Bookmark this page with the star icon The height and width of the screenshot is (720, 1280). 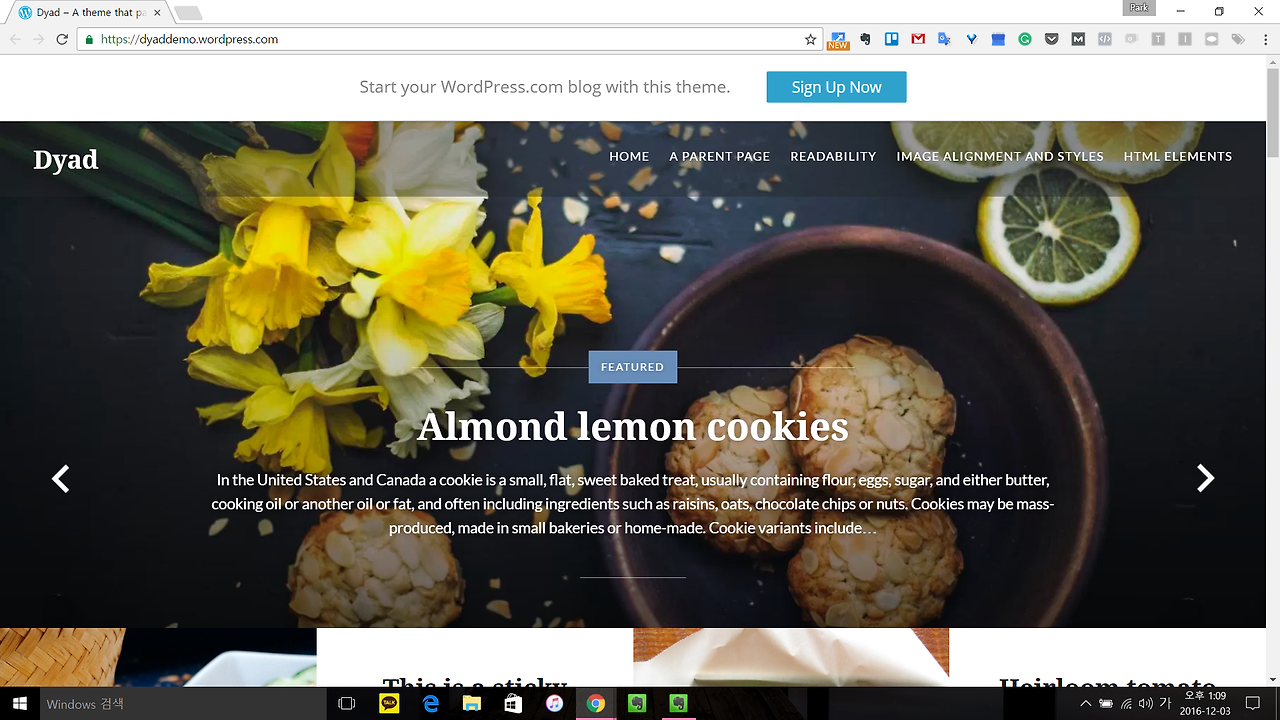point(811,39)
